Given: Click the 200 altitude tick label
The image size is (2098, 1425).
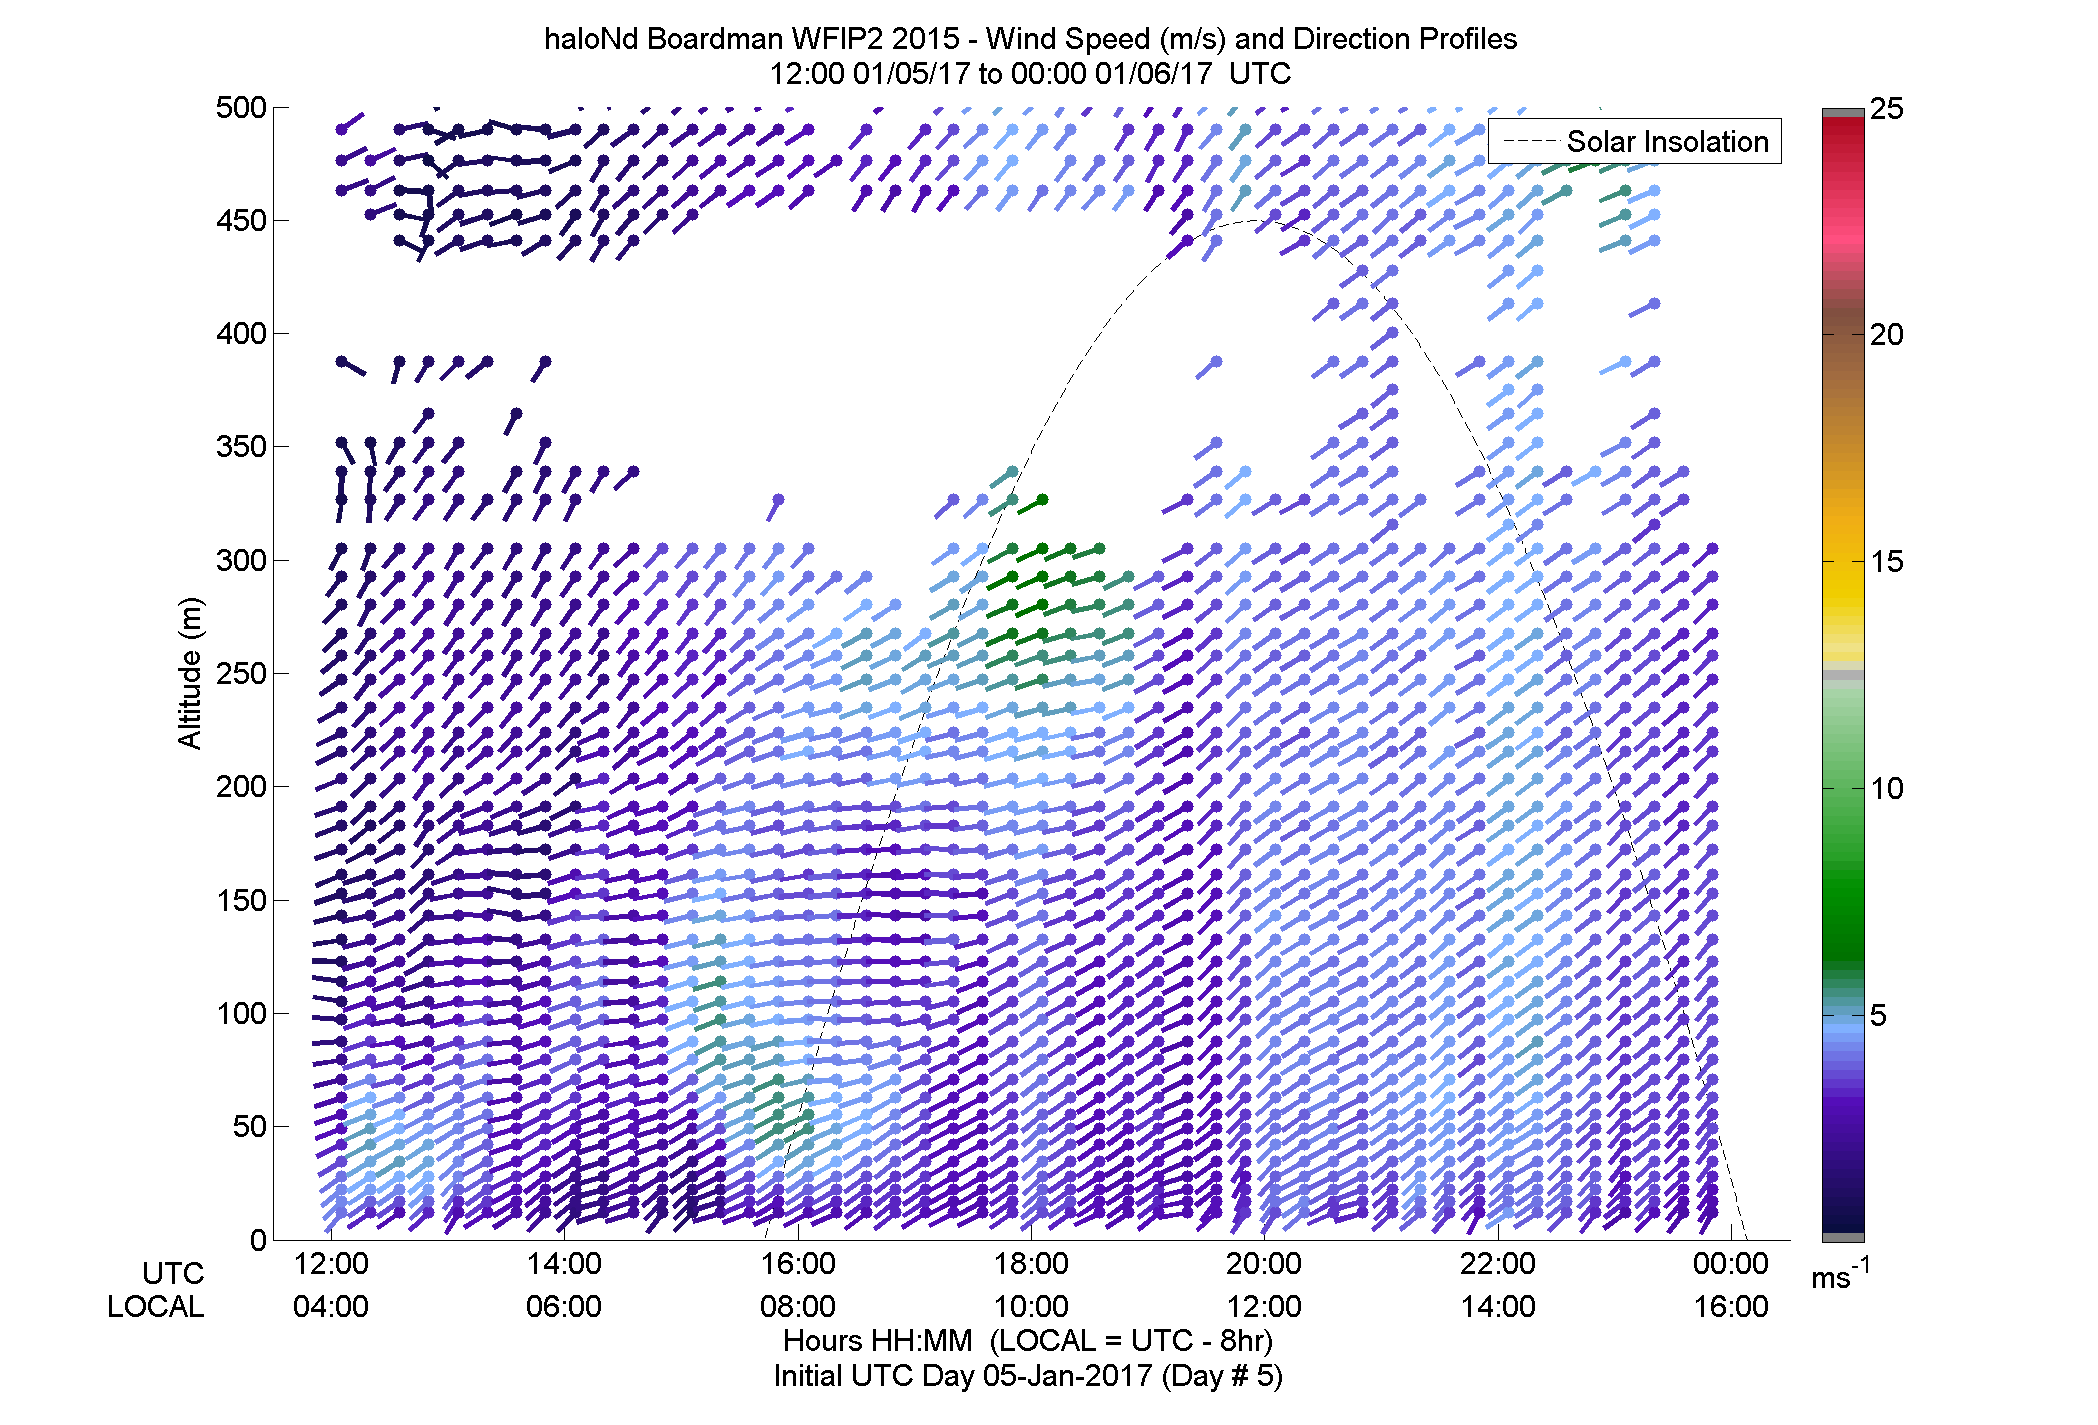Looking at the screenshot, I should click(x=241, y=786).
